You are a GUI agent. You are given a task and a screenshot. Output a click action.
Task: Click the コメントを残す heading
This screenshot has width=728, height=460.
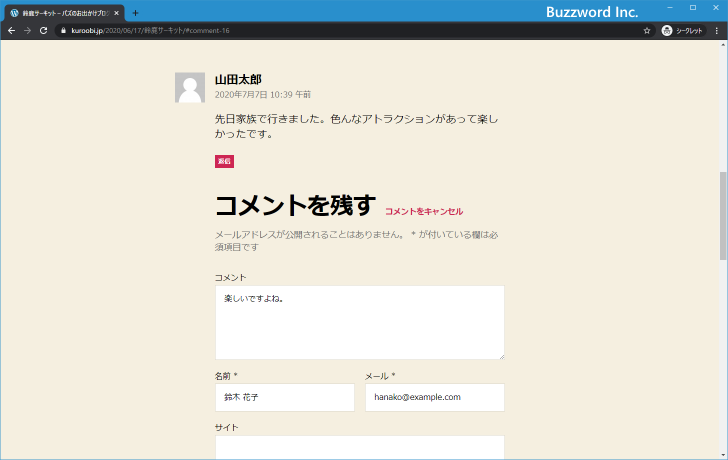[295, 205]
